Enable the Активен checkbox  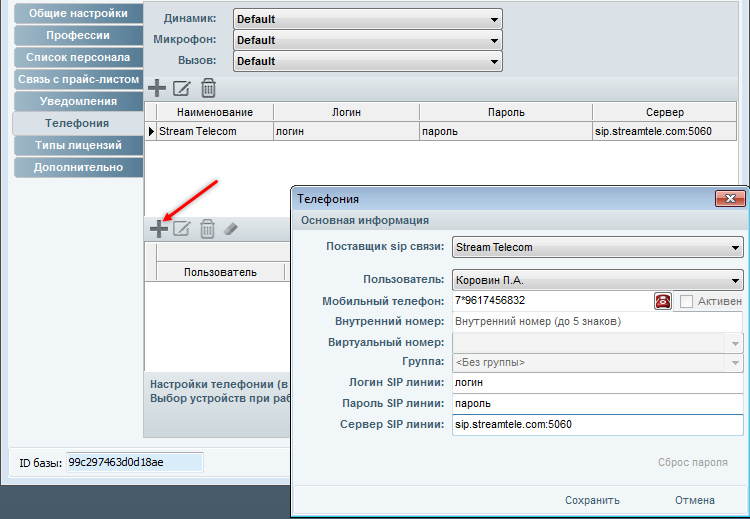687,301
